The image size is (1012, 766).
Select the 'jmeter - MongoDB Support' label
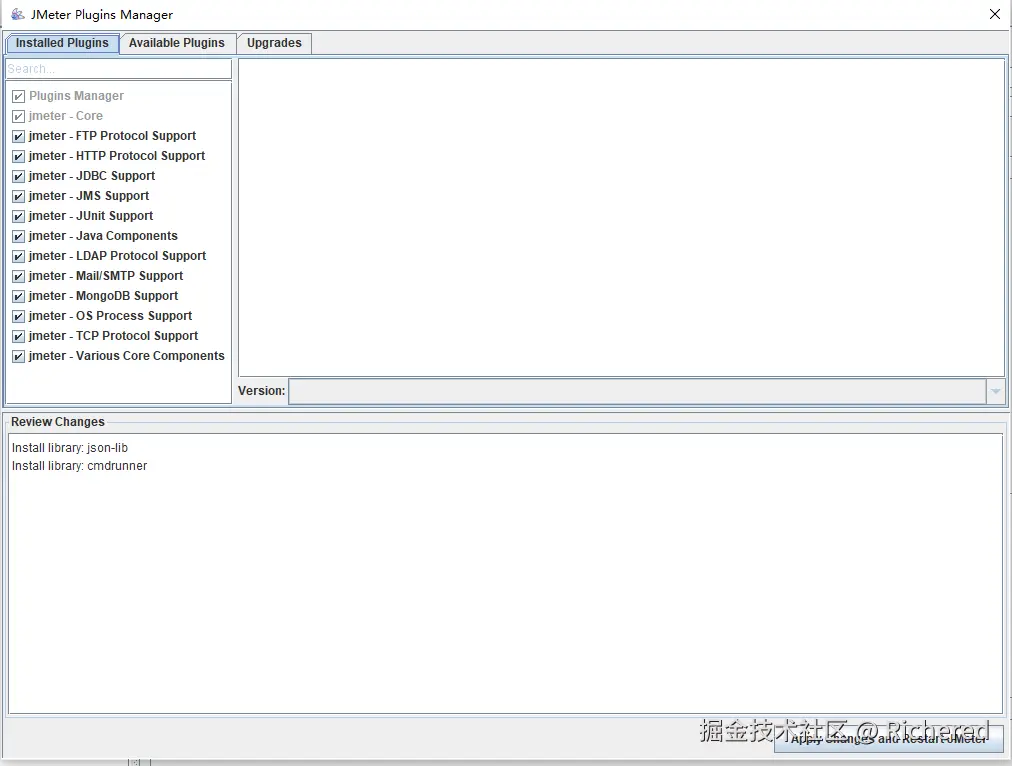(103, 296)
